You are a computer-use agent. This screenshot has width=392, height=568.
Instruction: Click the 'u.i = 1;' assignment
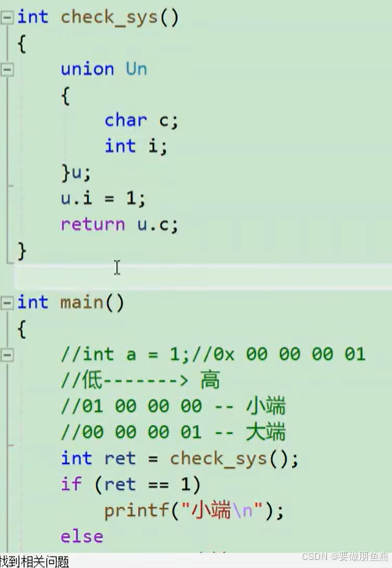tap(103, 199)
